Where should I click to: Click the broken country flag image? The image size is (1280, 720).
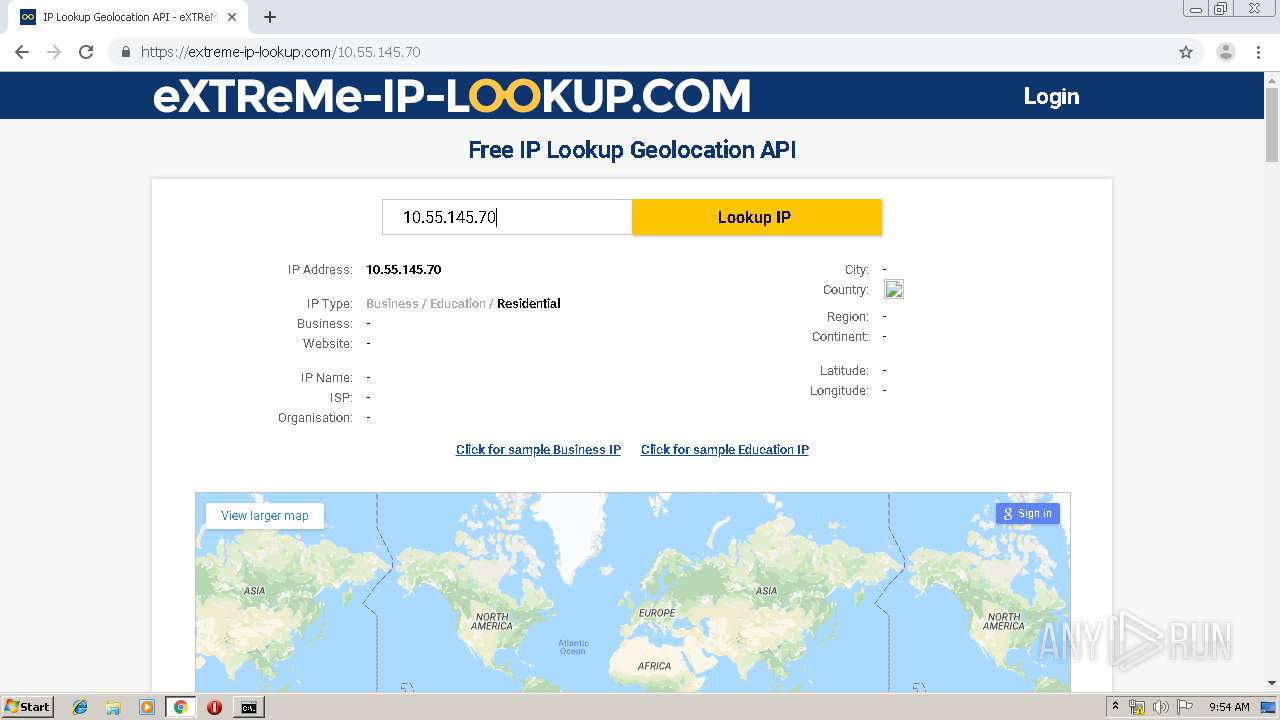click(x=894, y=290)
